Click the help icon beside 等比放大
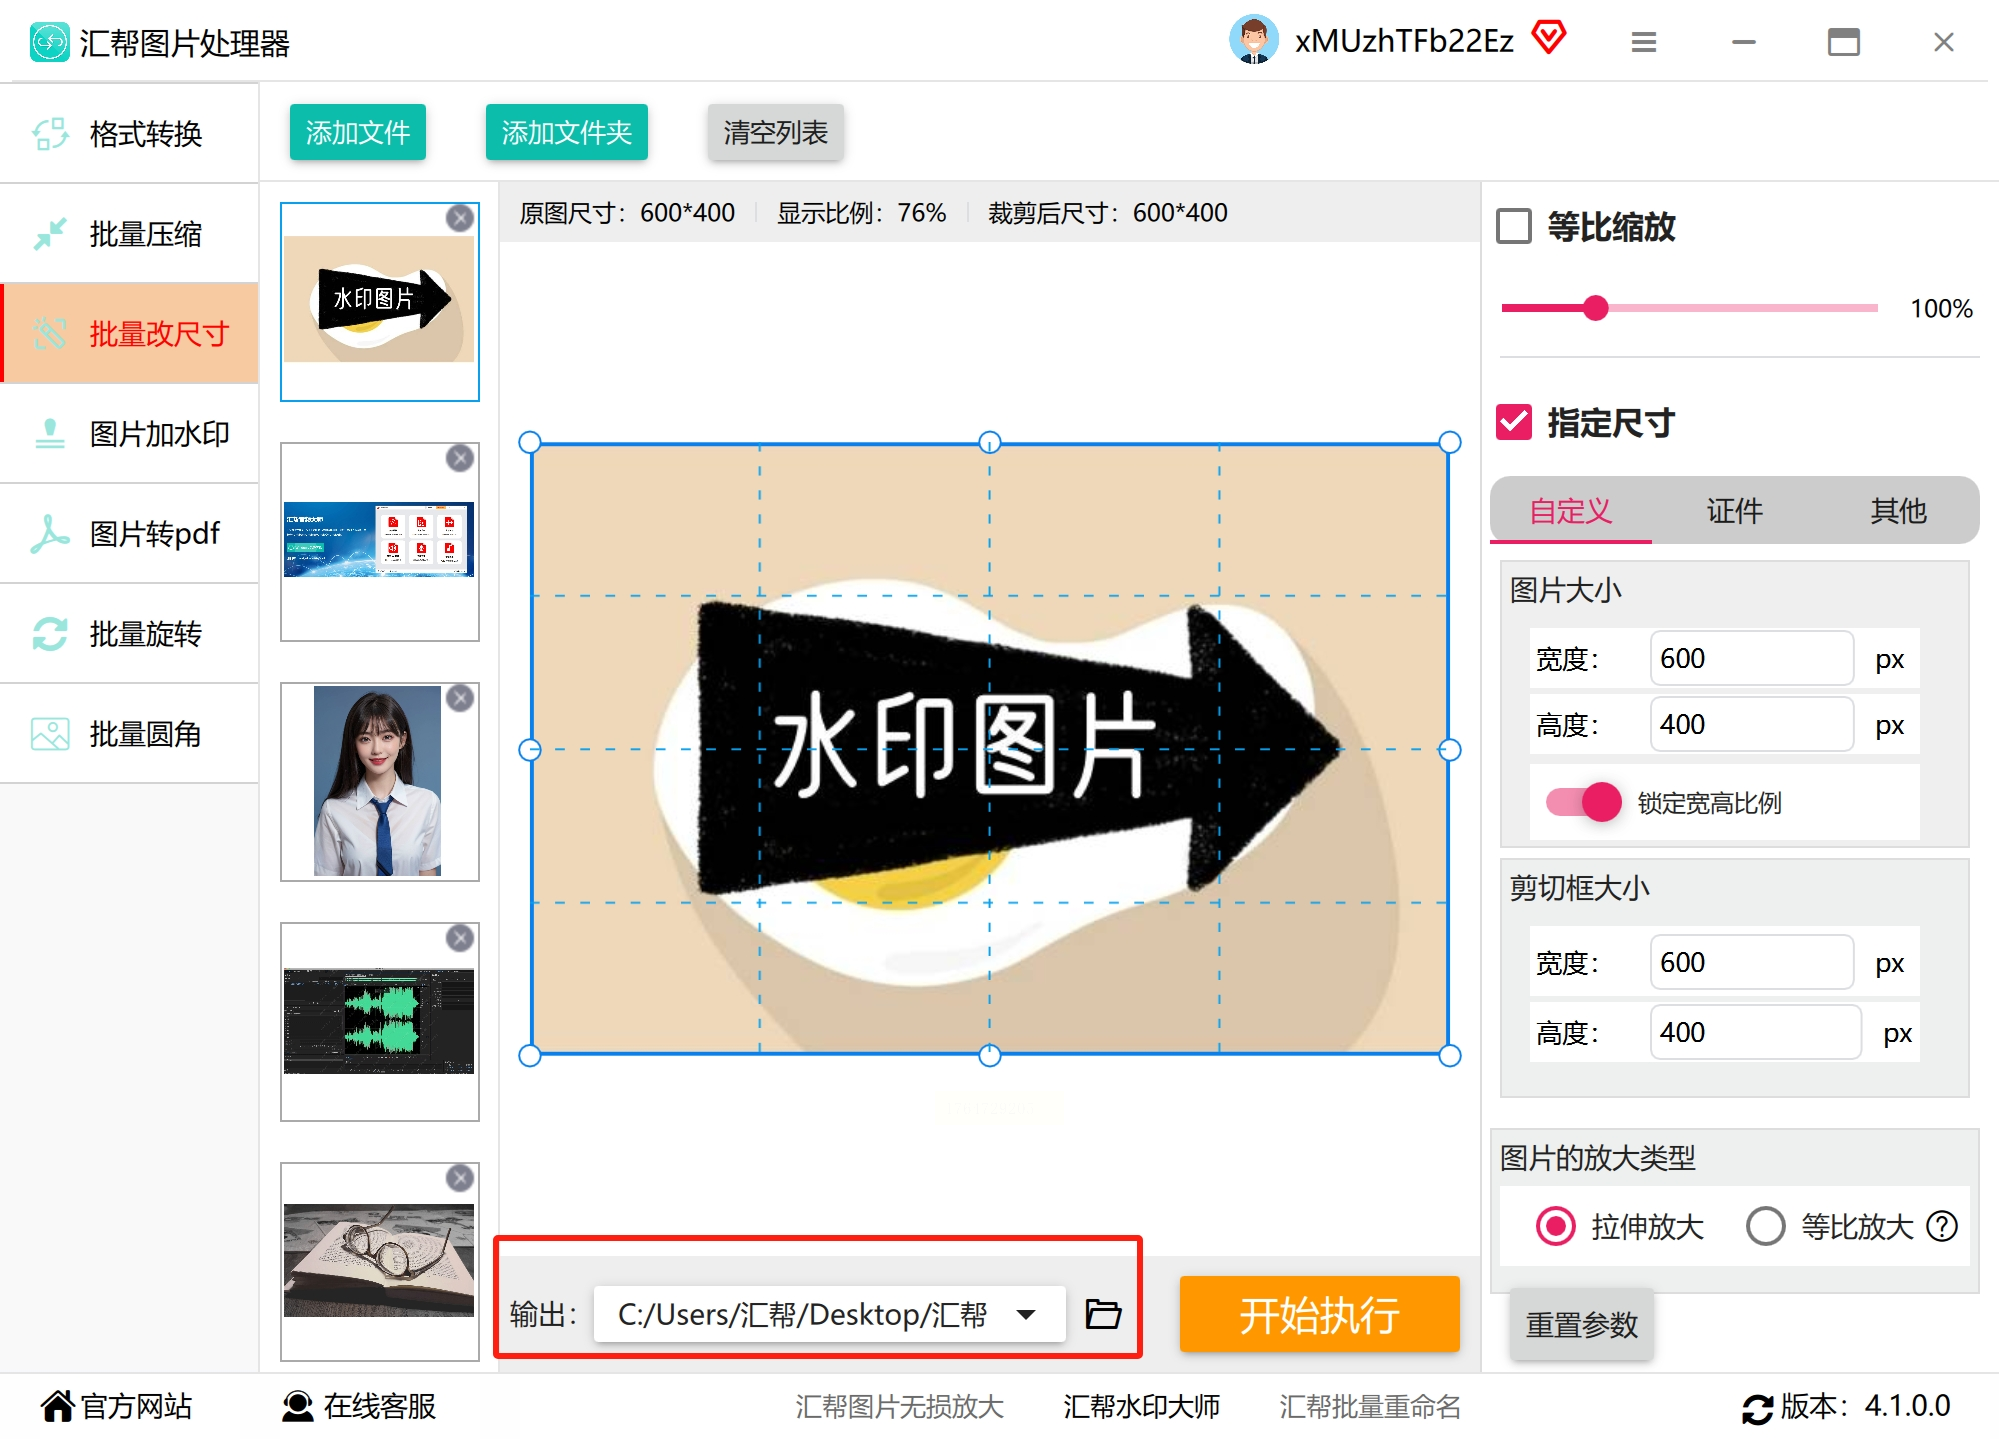 pyautogui.click(x=1942, y=1226)
